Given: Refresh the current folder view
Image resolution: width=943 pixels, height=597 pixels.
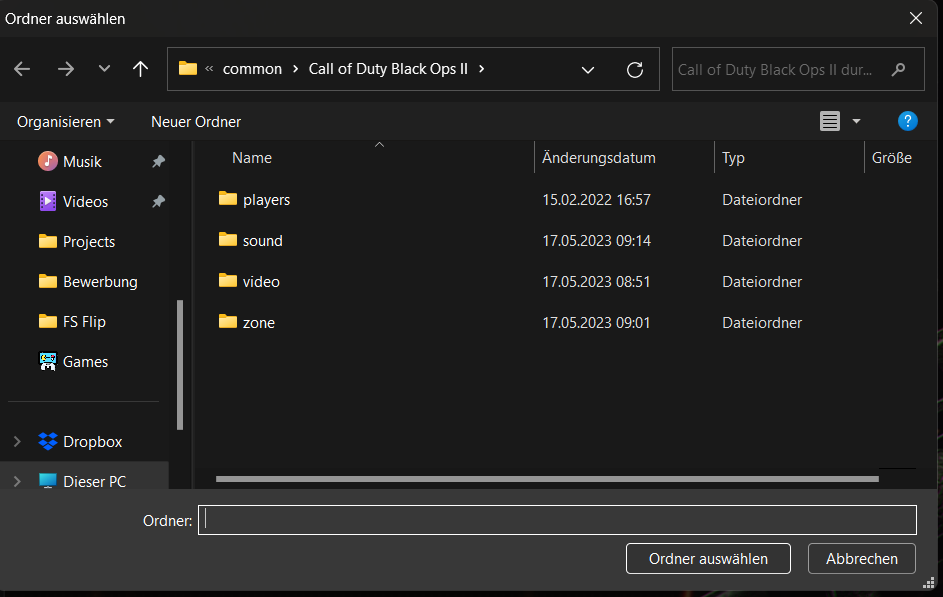Looking at the screenshot, I should pos(634,70).
